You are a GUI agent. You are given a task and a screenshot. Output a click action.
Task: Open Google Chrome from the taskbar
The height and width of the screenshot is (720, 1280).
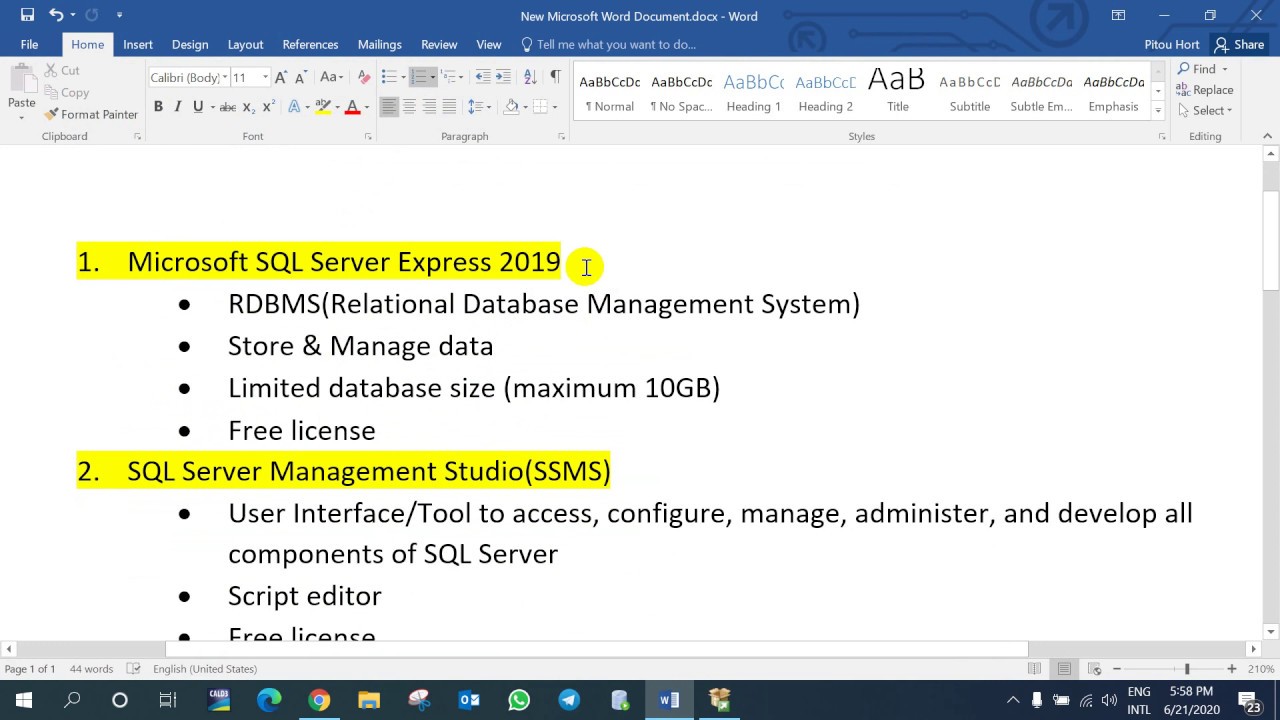point(319,700)
